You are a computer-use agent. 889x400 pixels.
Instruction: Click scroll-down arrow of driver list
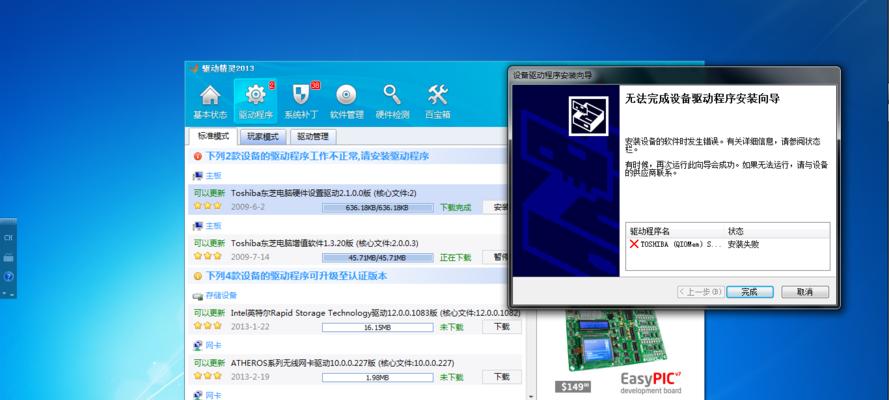531,396
